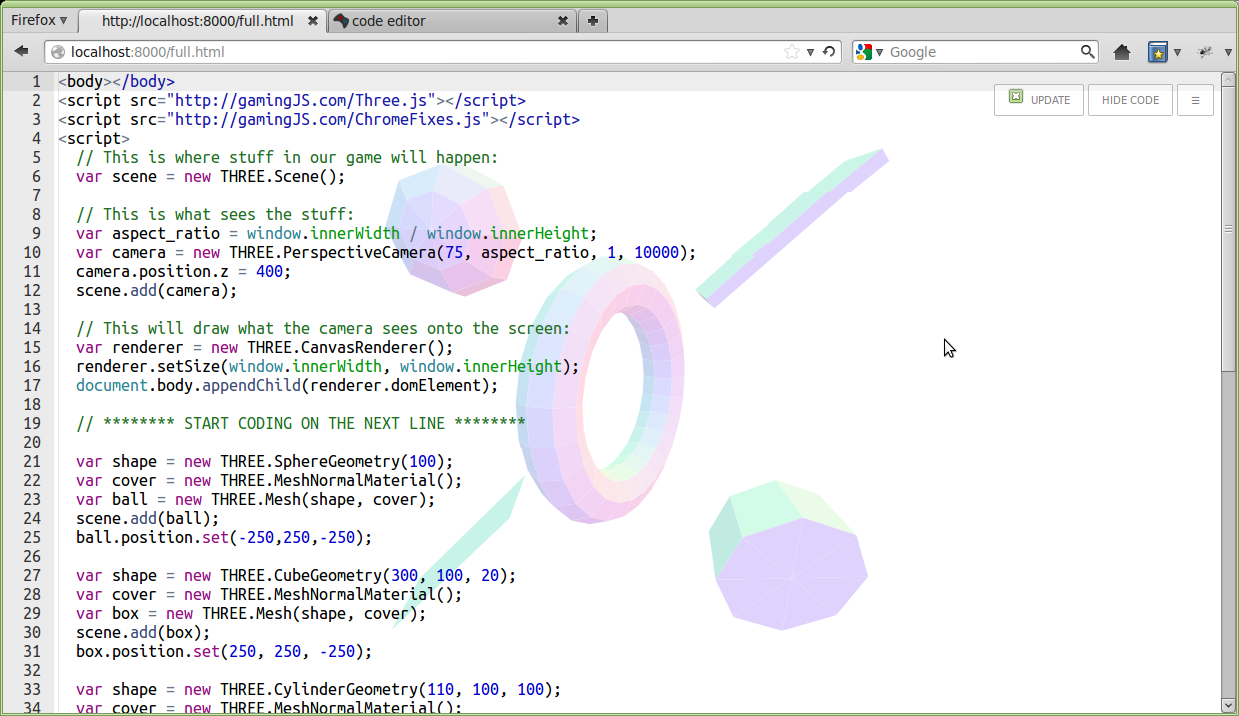The image size is (1239, 716).
Task: Click the HIDE CODE button
Action: tap(1130, 100)
